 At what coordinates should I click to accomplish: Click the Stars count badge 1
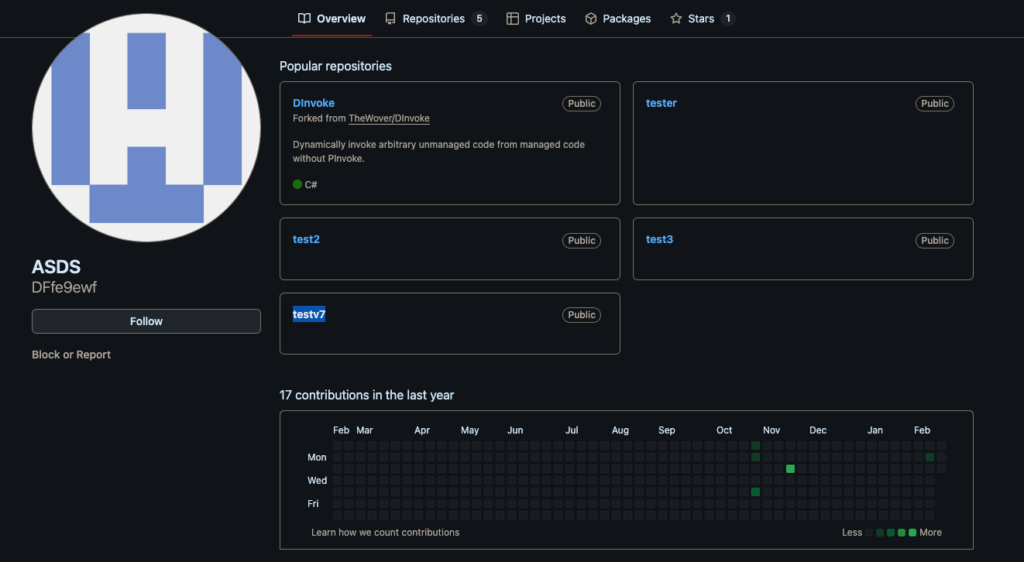(x=728, y=18)
